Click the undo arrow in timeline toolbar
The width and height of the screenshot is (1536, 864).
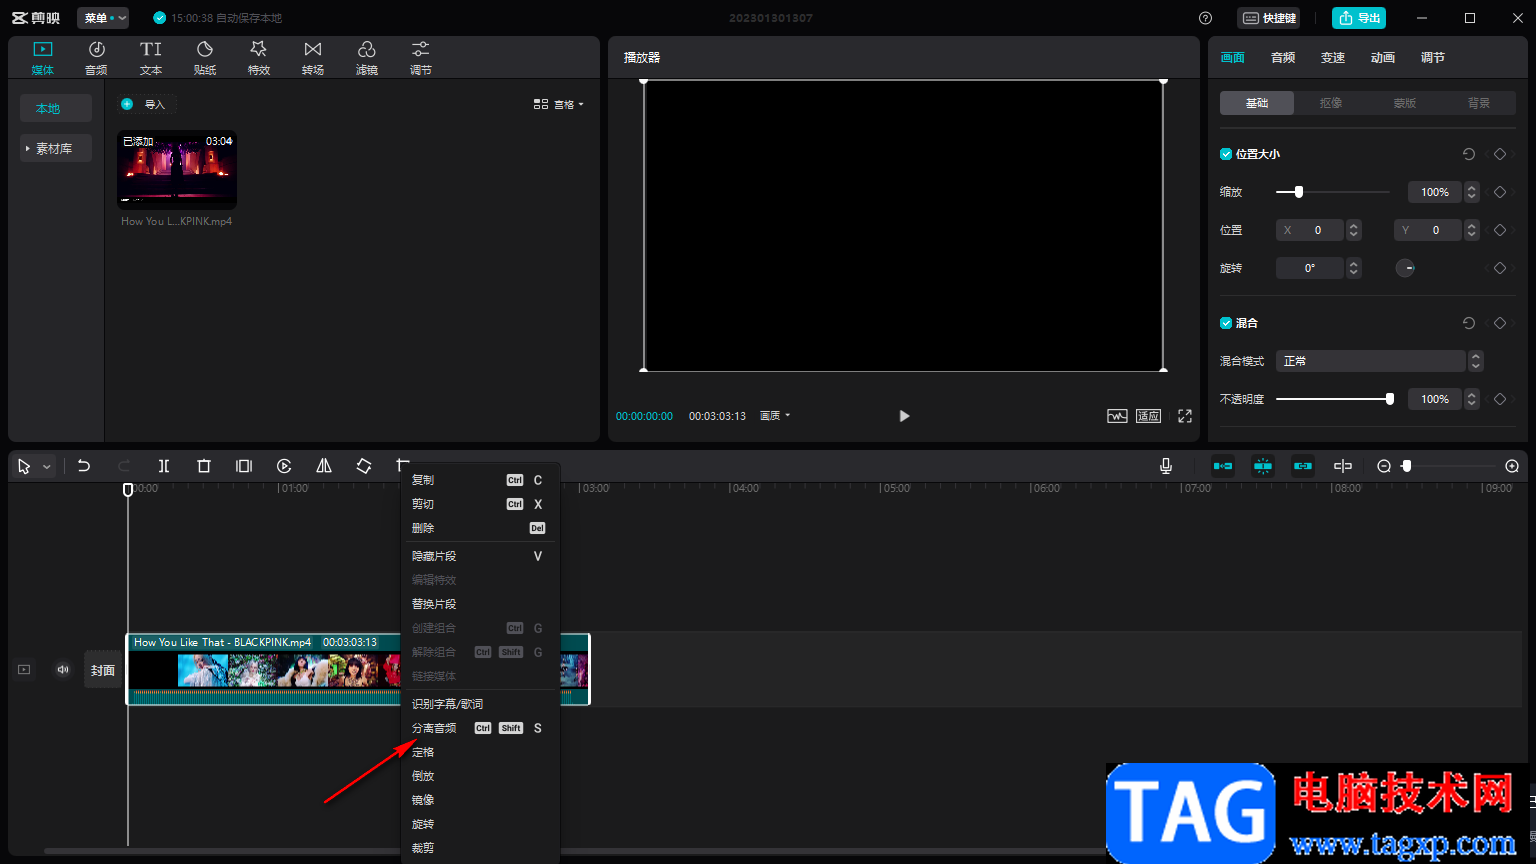[x=84, y=466]
